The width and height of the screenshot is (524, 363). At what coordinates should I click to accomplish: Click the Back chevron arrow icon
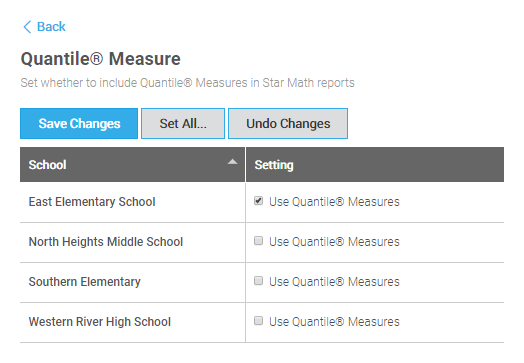tap(27, 27)
